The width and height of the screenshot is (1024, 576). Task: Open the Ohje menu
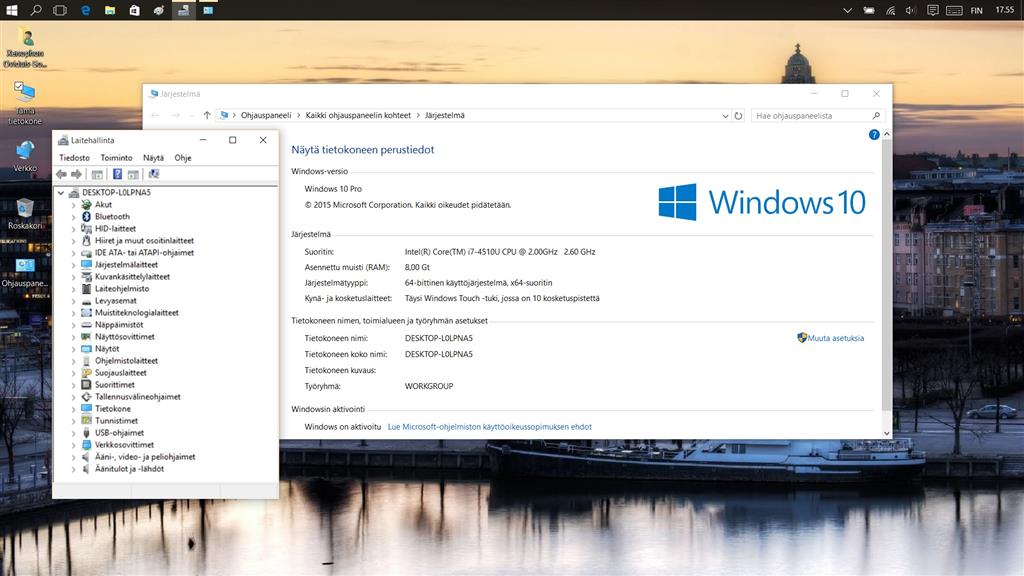tap(183, 158)
